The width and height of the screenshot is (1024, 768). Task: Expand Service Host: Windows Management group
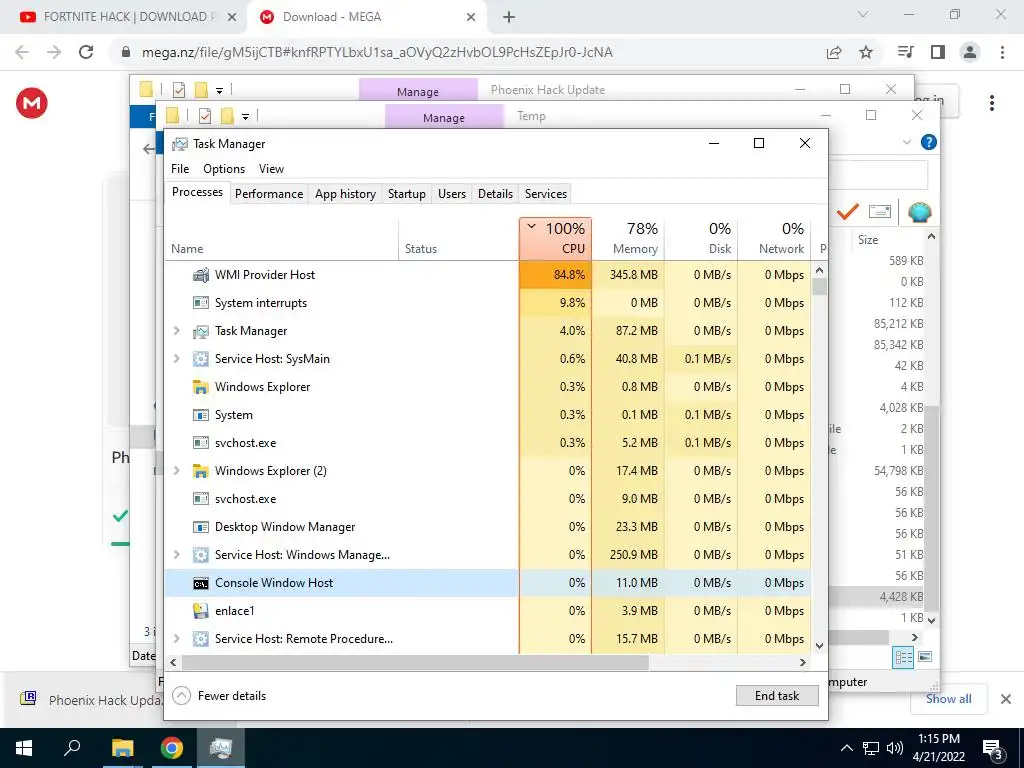click(x=176, y=555)
